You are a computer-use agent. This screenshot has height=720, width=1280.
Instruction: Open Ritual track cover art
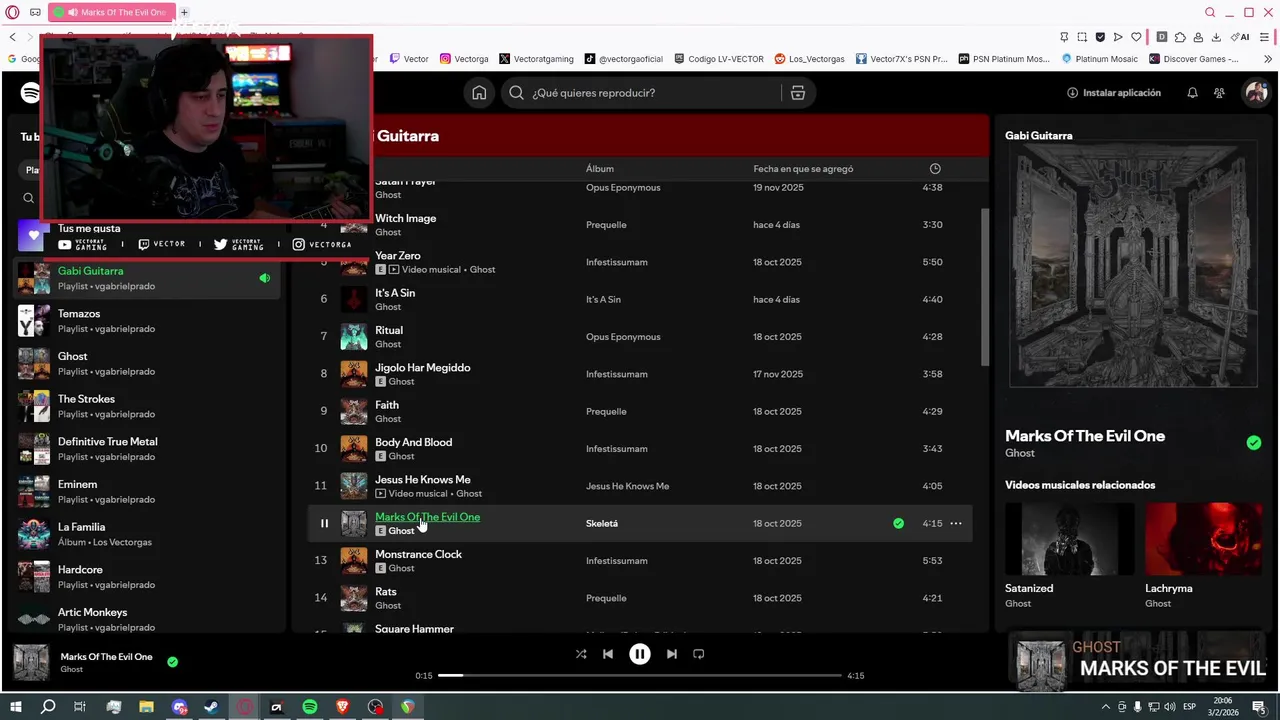[x=354, y=336]
